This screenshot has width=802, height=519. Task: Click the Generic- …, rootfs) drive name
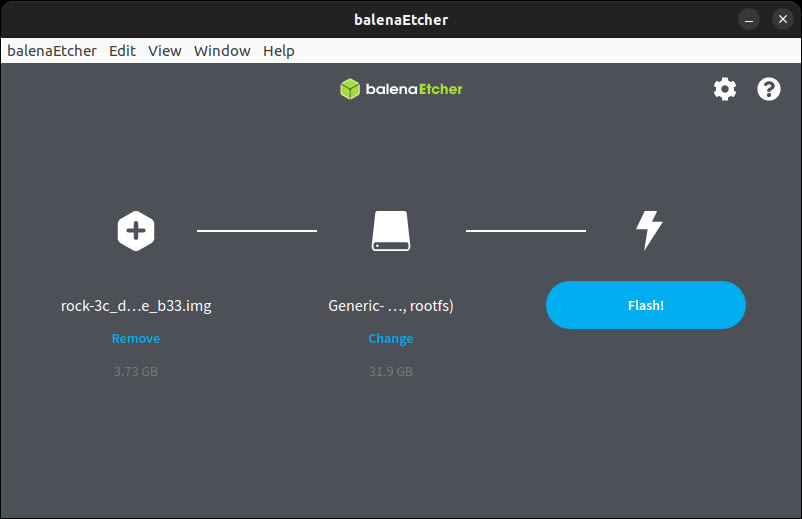(391, 306)
